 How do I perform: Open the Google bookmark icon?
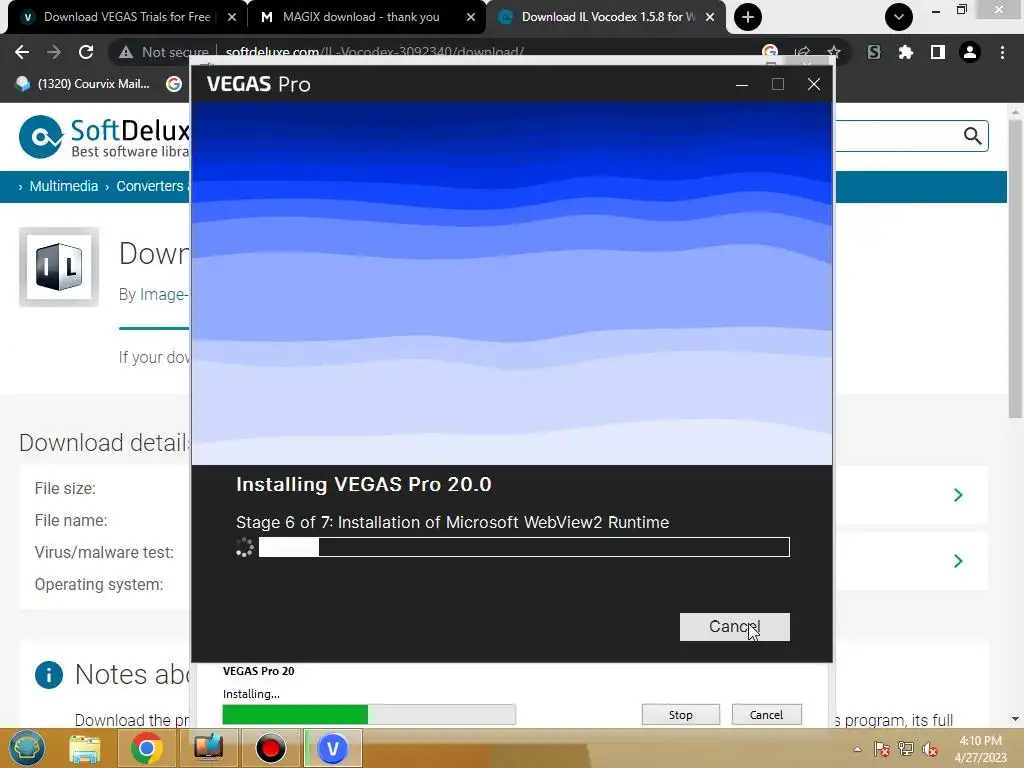[174, 84]
